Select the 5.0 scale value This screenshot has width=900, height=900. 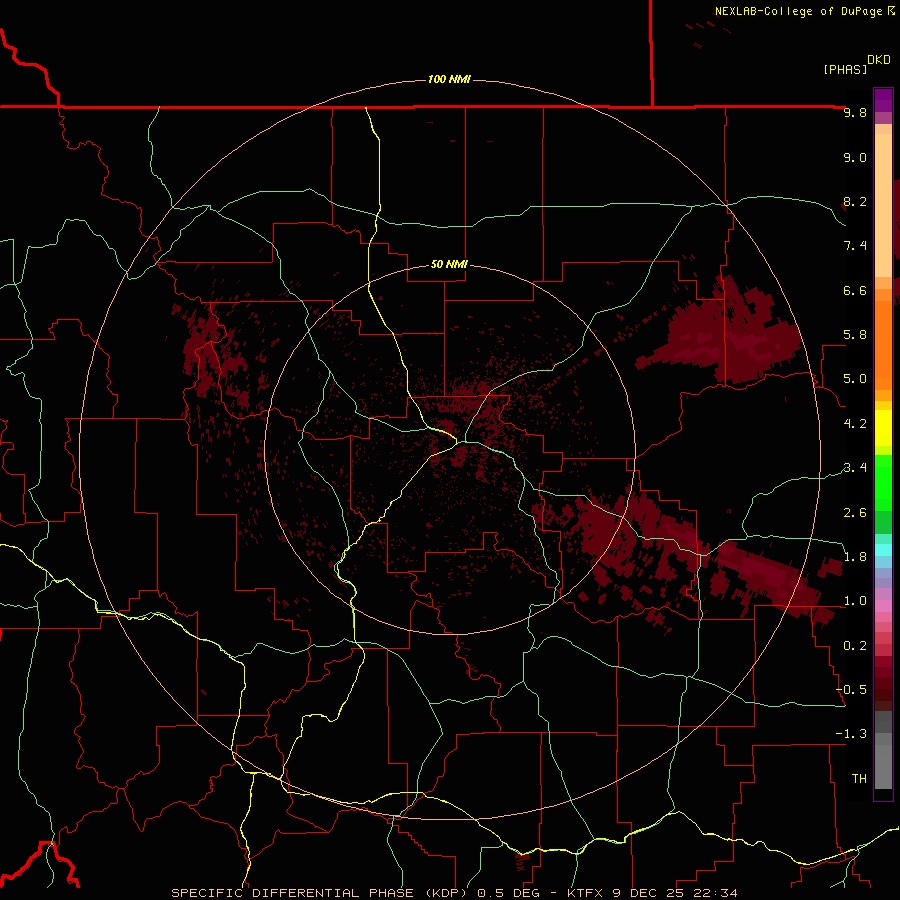[x=855, y=379]
